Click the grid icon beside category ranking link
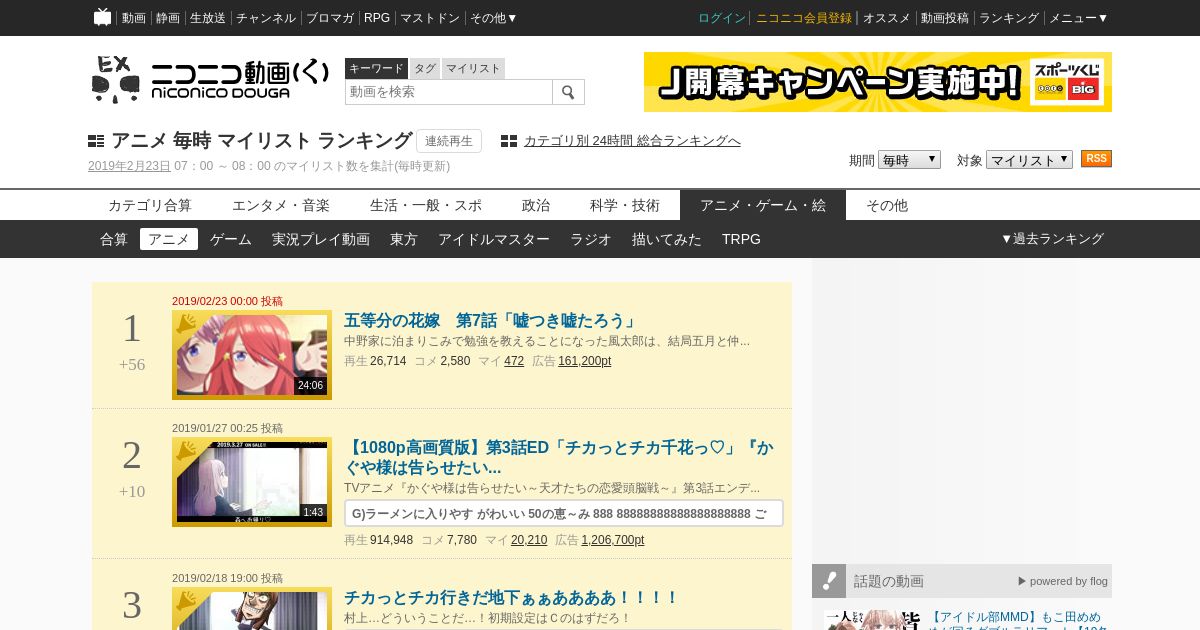Viewport: 1200px width, 630px height. [x=509, y=141]
